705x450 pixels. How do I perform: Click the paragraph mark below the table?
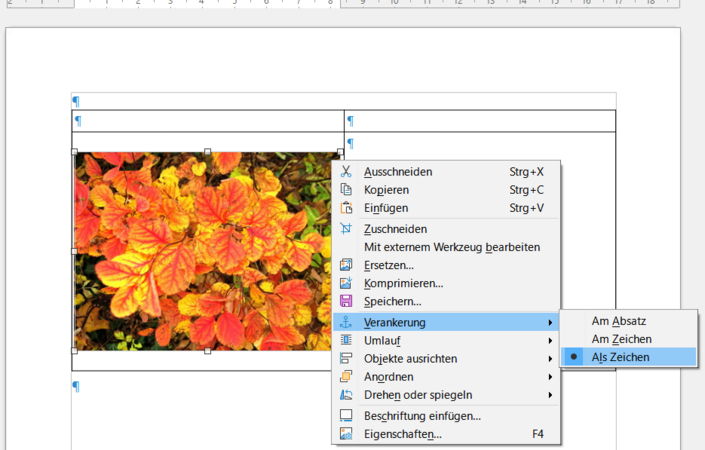pos(76,386)
